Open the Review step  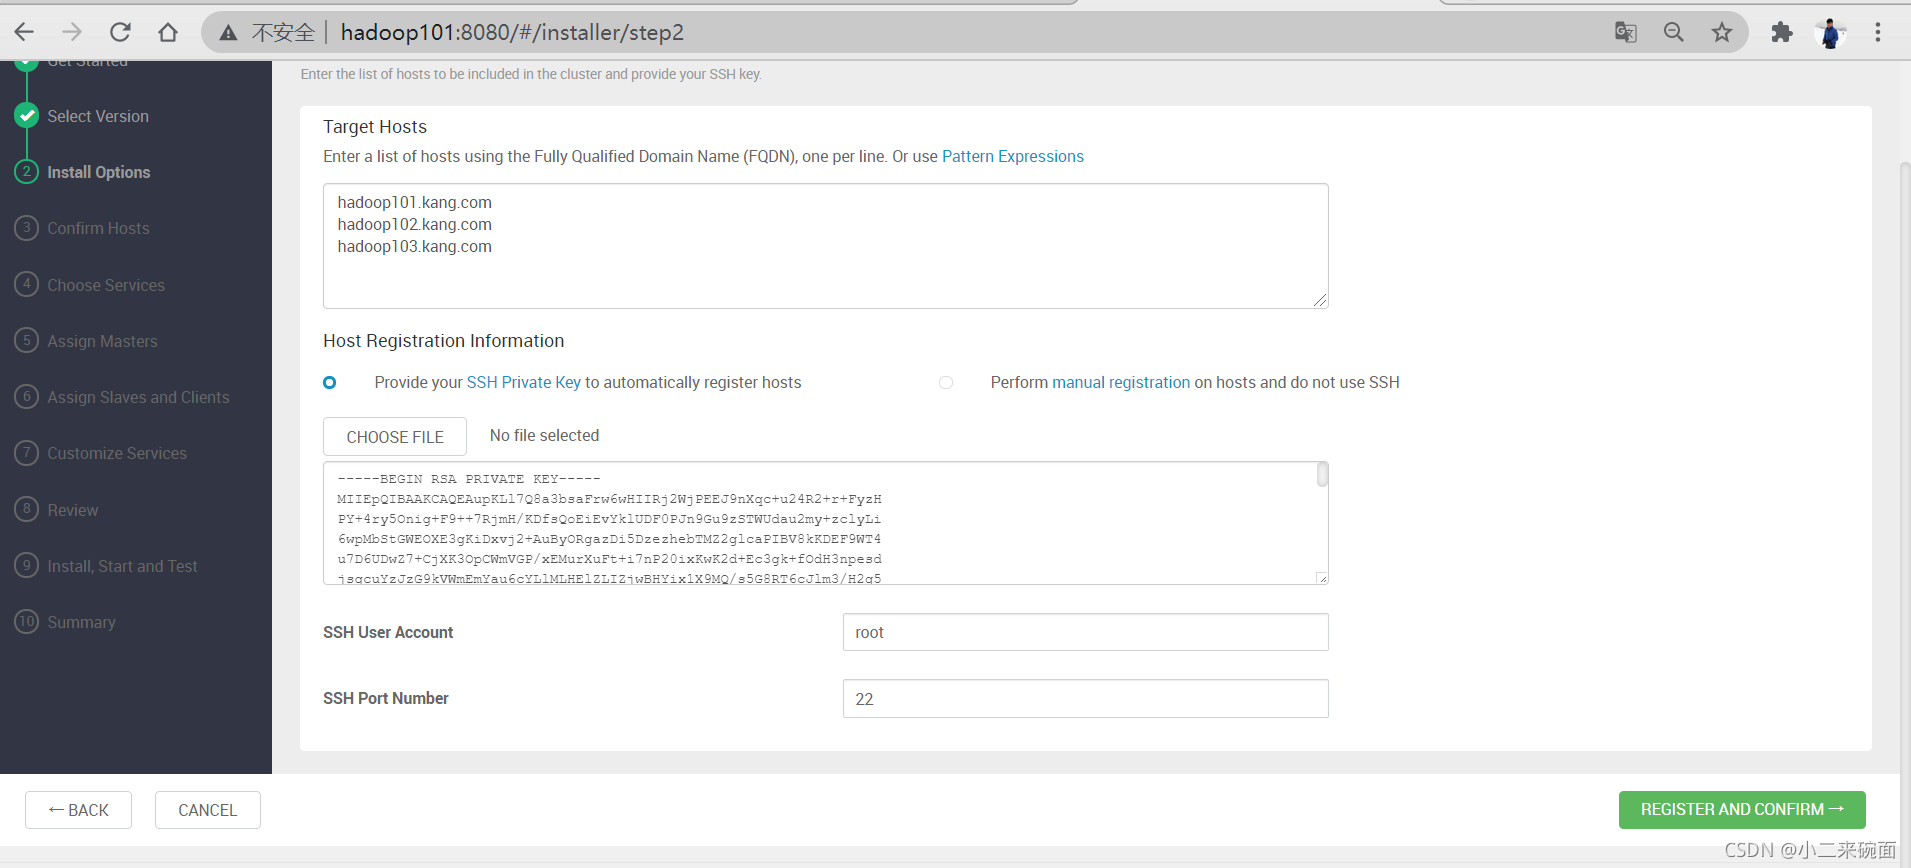73,510
